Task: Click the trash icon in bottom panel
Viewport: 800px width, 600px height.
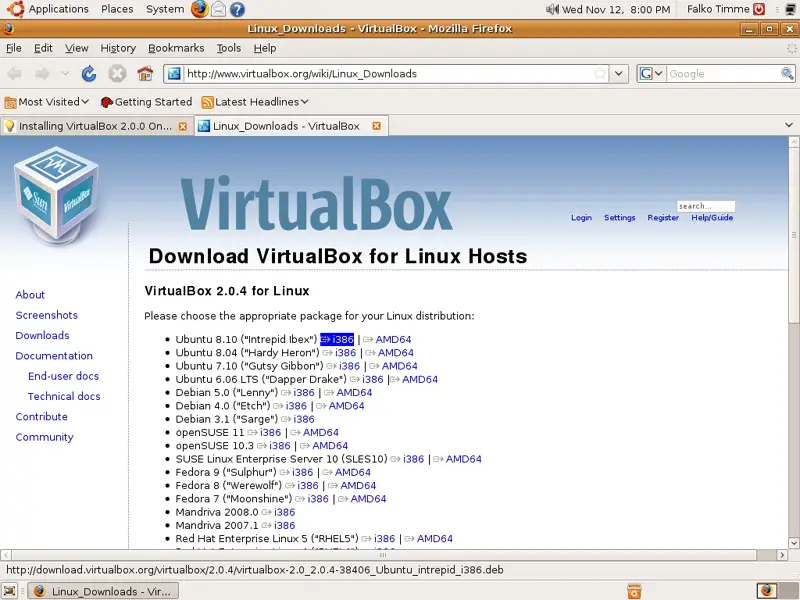Action: [x=634, y=591]
